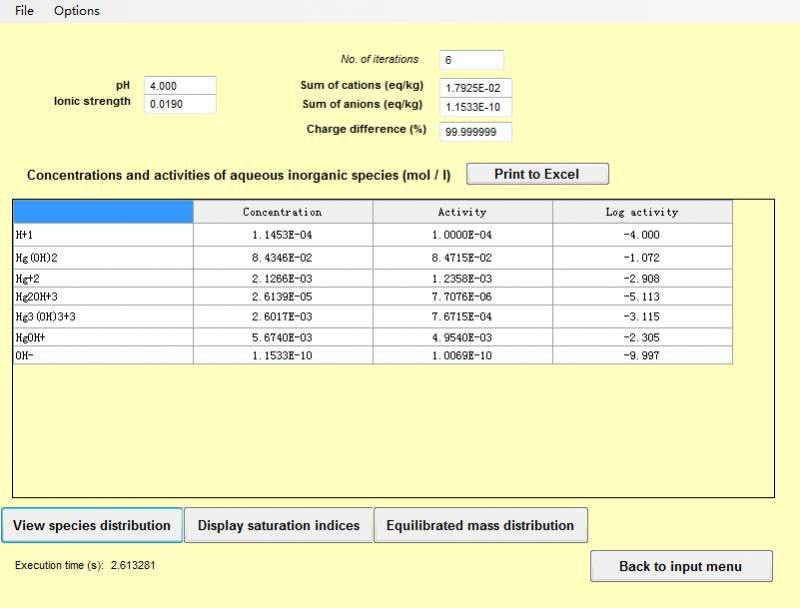Click Display saturation indices button
This screenshot has width=800, height=608.
pos(279,525)
